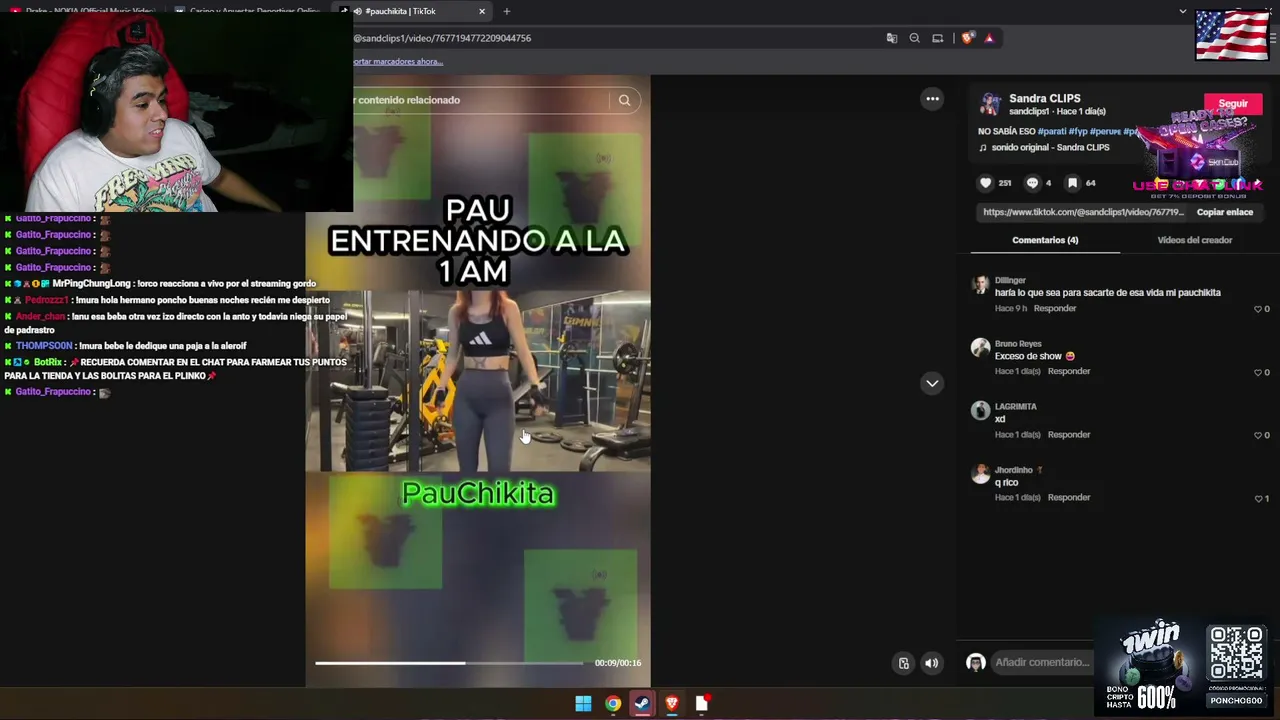
Task: Go to next video with down chevron
Action: point(932,383)
